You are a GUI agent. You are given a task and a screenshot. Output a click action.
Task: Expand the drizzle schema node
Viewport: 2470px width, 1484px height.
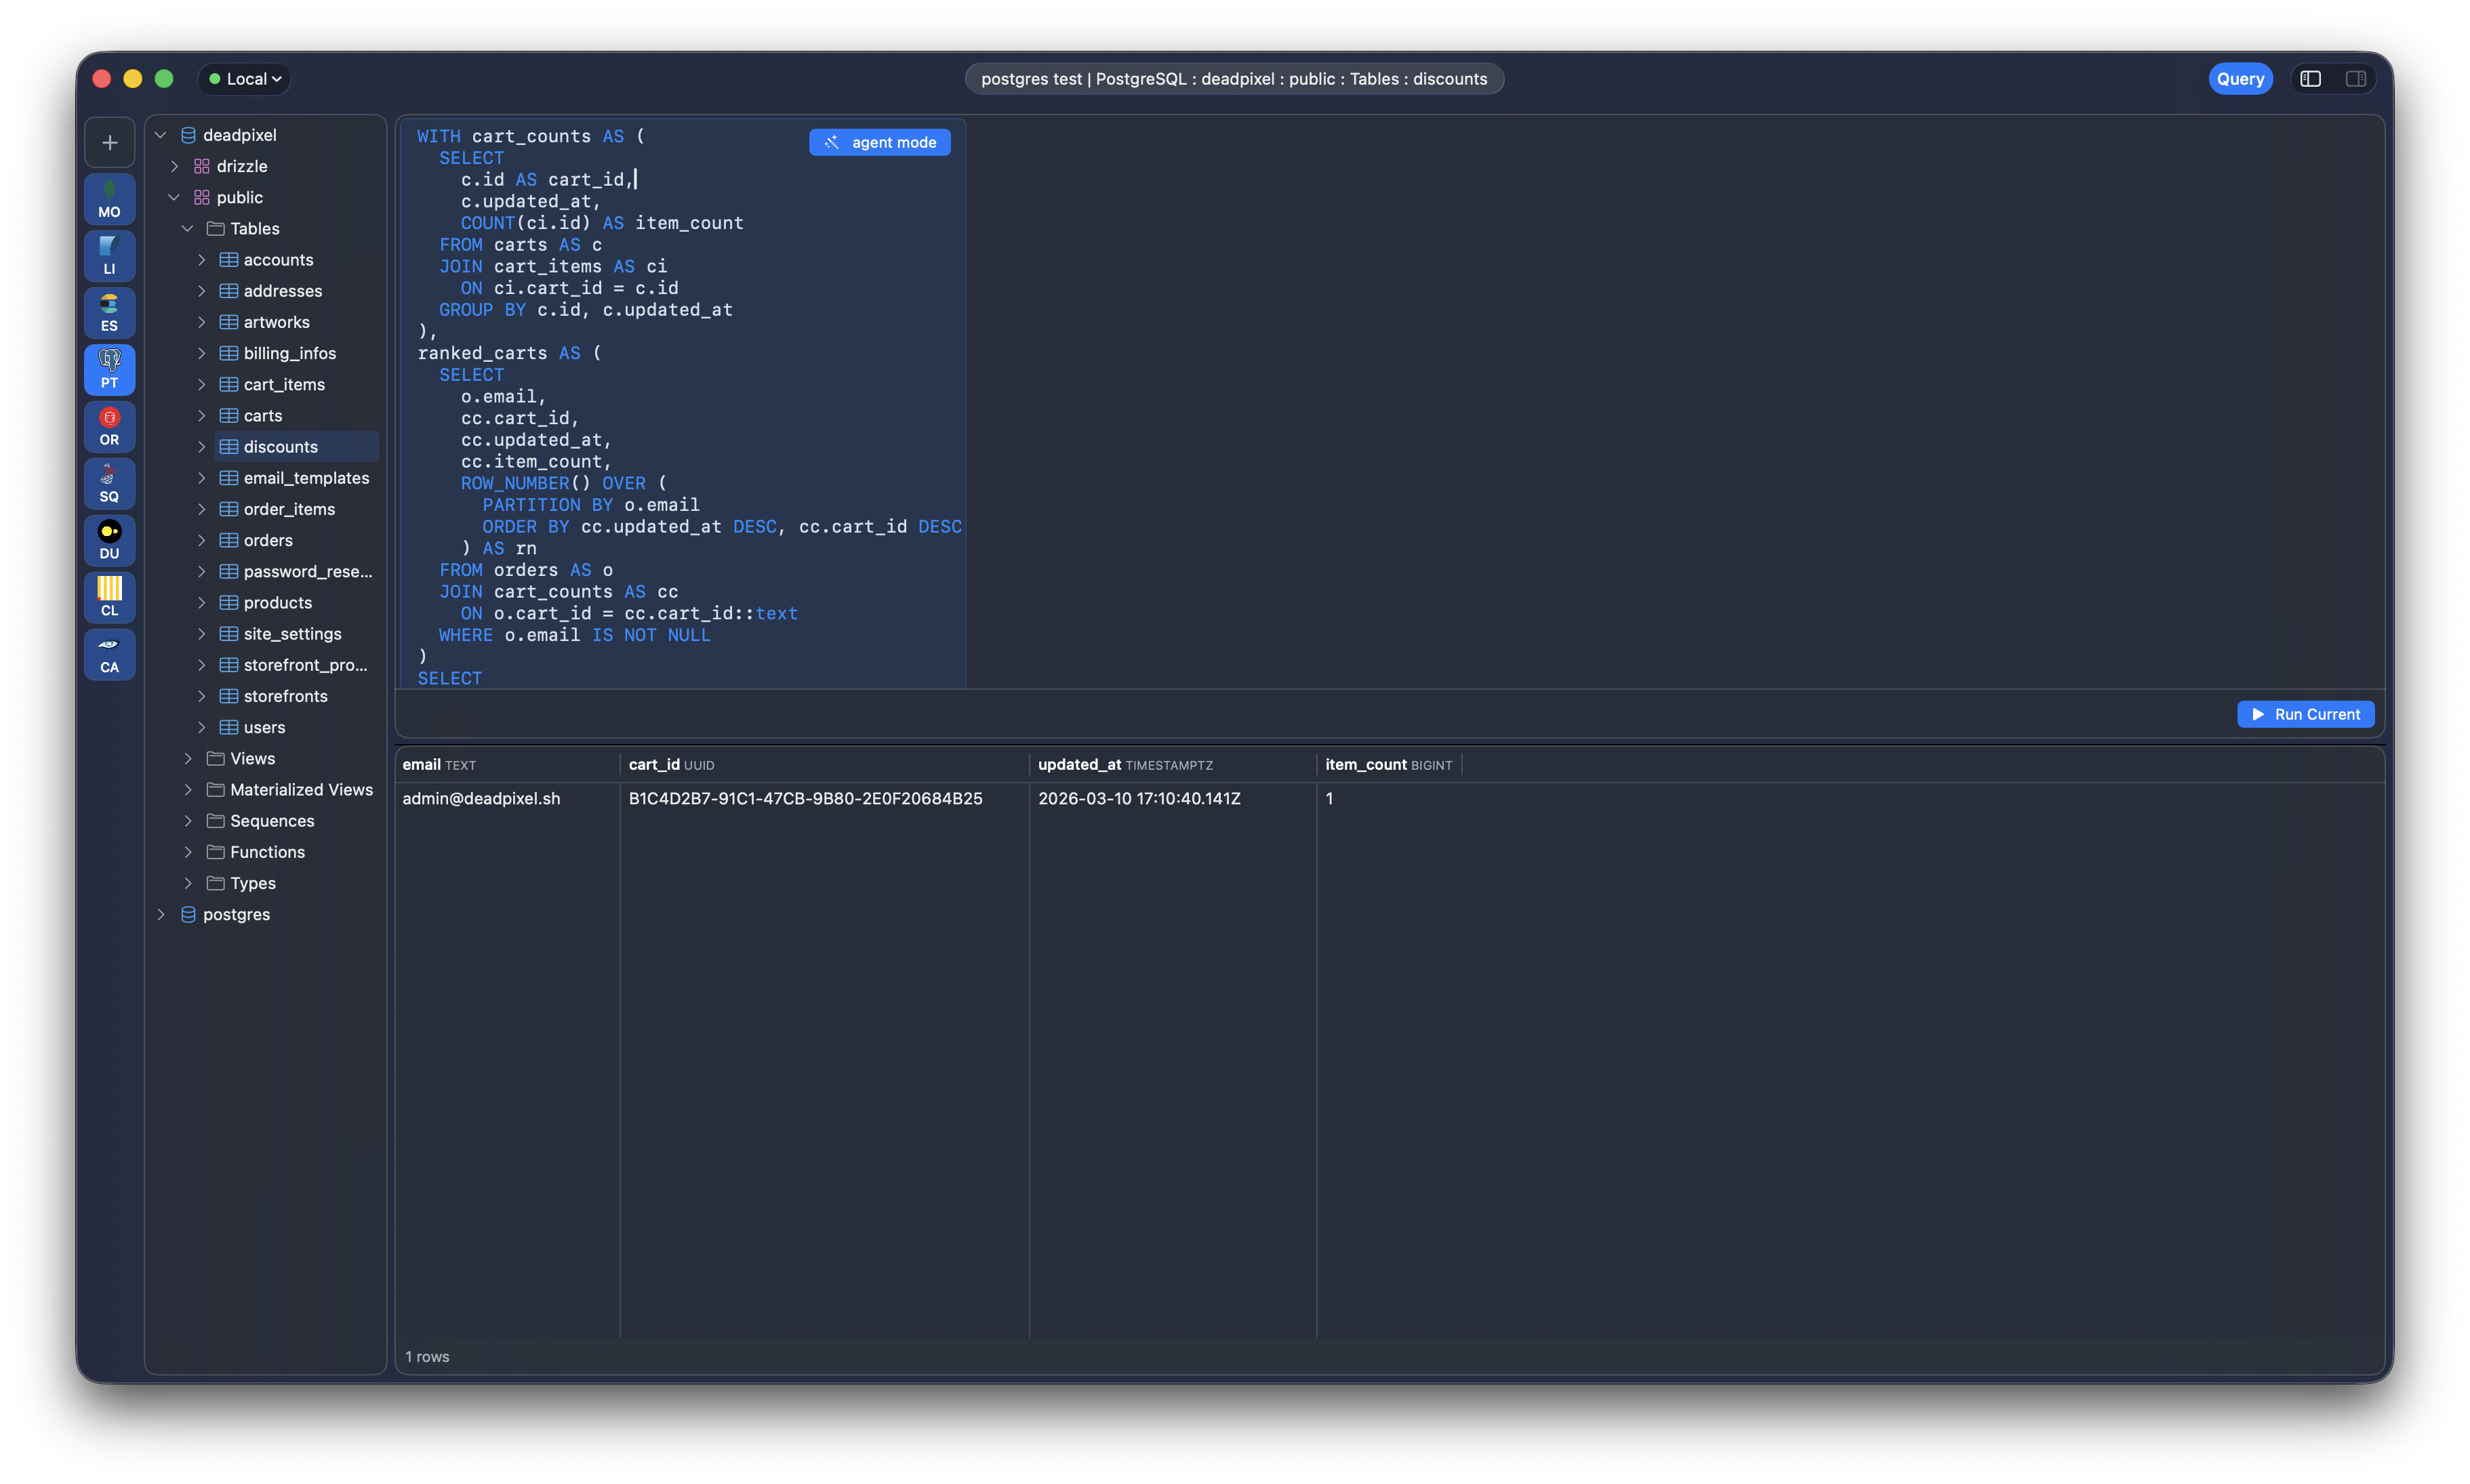(175, 166)
